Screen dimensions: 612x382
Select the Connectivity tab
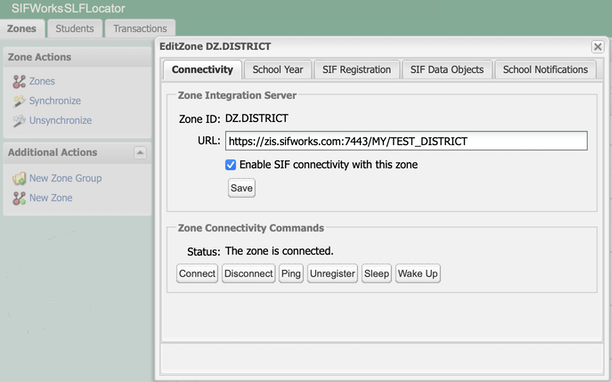[202, 69]
